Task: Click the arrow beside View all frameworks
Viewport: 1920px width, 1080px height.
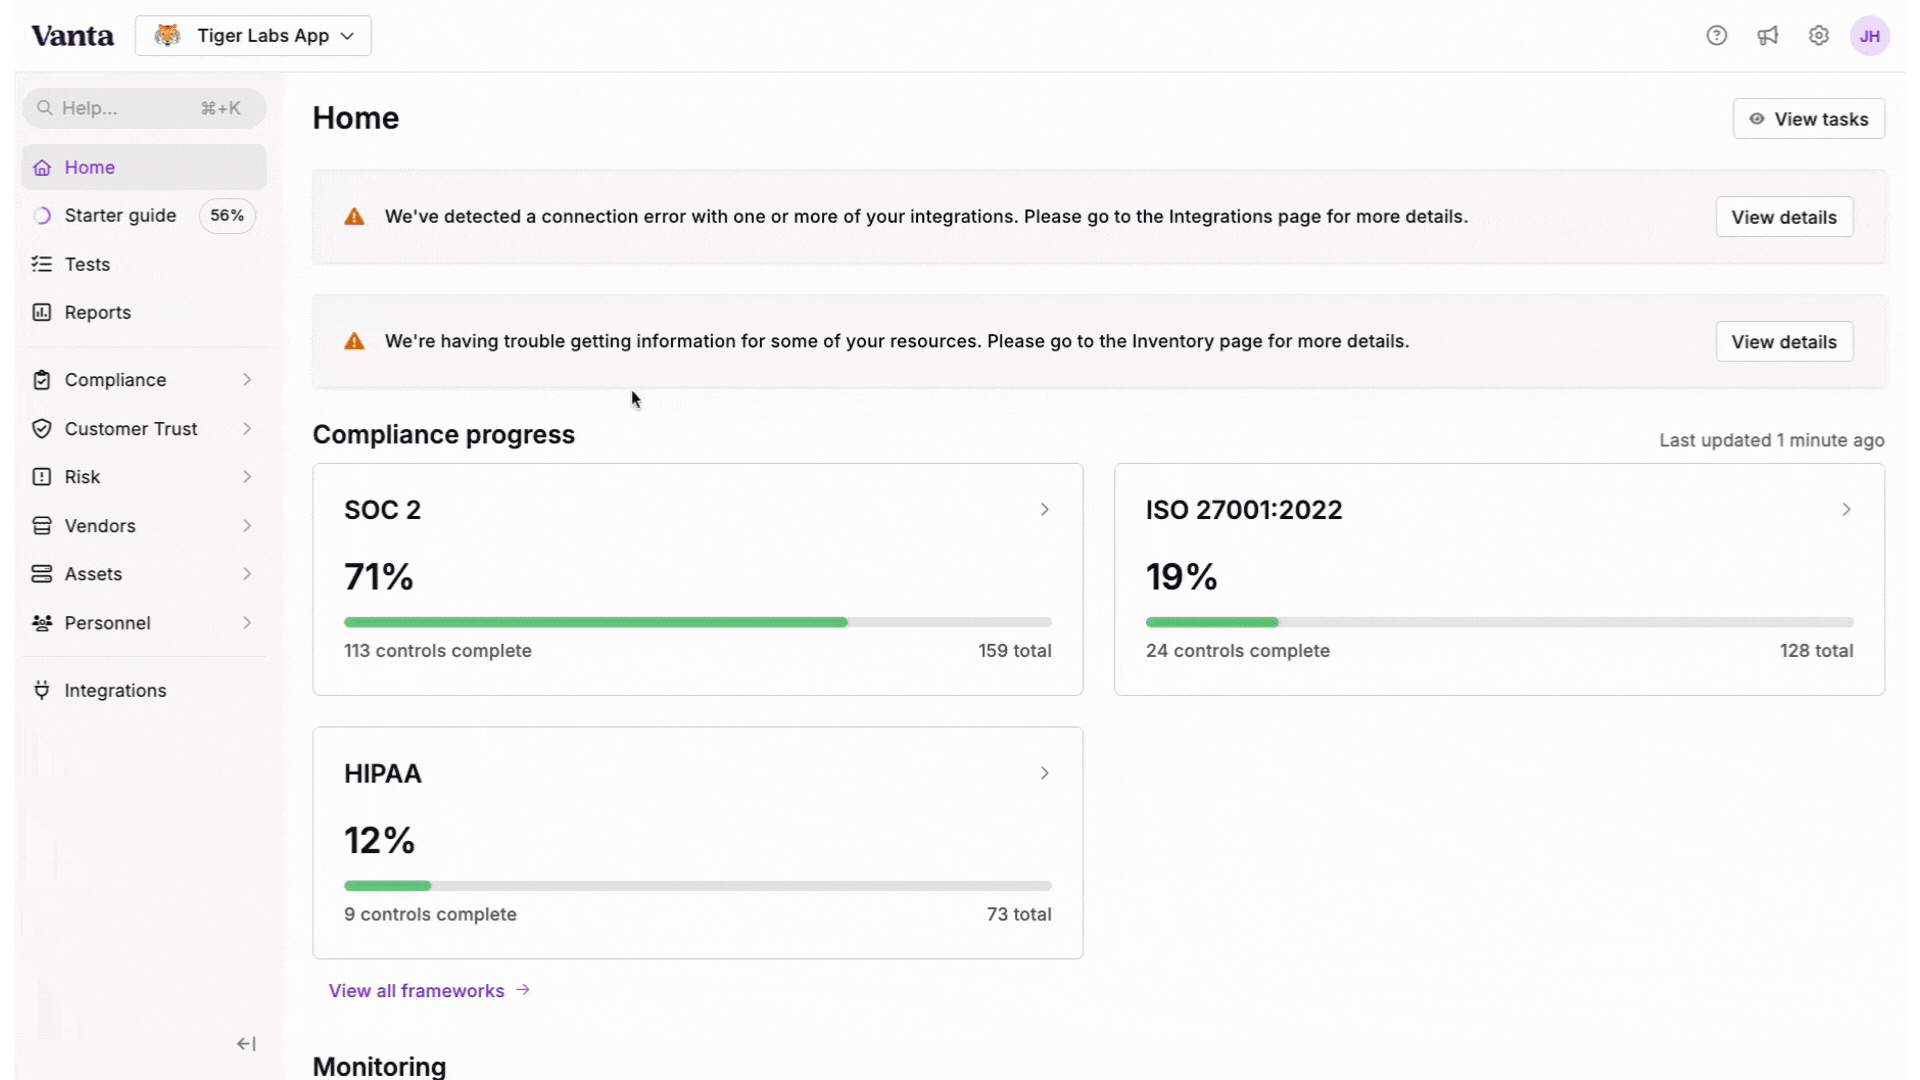Action: tap(523, 990)
